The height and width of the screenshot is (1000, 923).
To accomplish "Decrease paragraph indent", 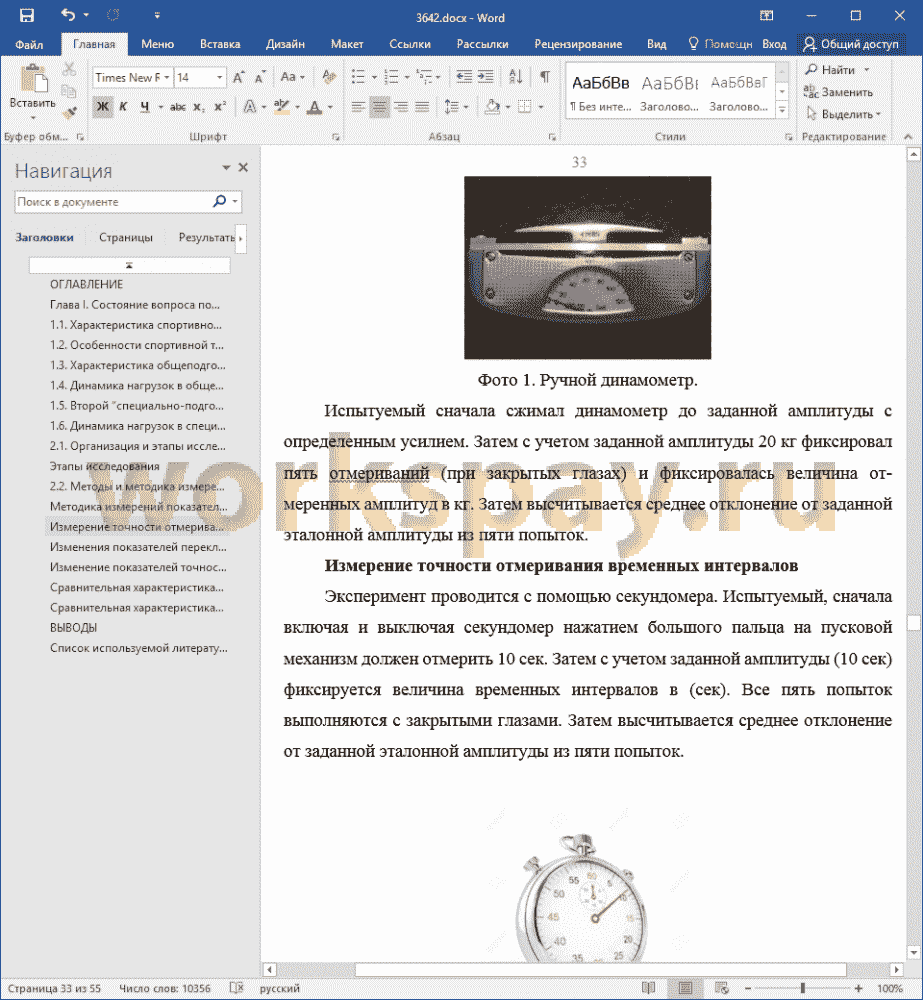I will [x=464, y=77].
